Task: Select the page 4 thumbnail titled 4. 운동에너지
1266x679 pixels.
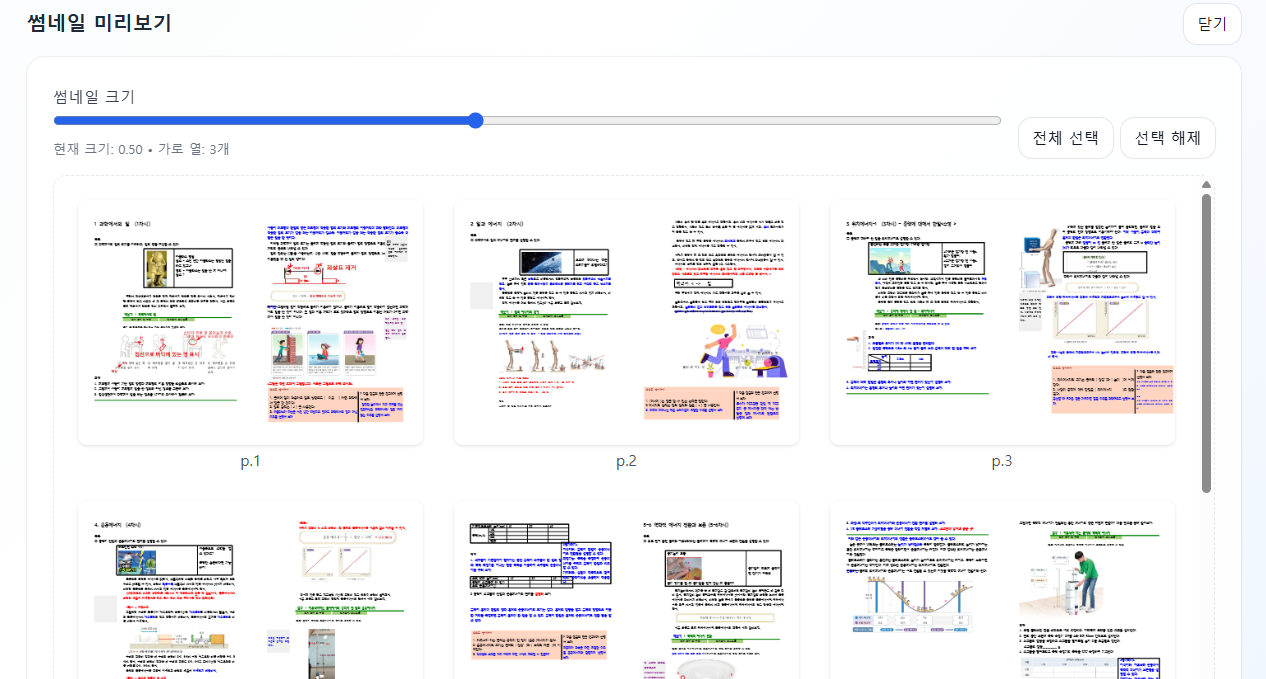Action: pos(250,590)
